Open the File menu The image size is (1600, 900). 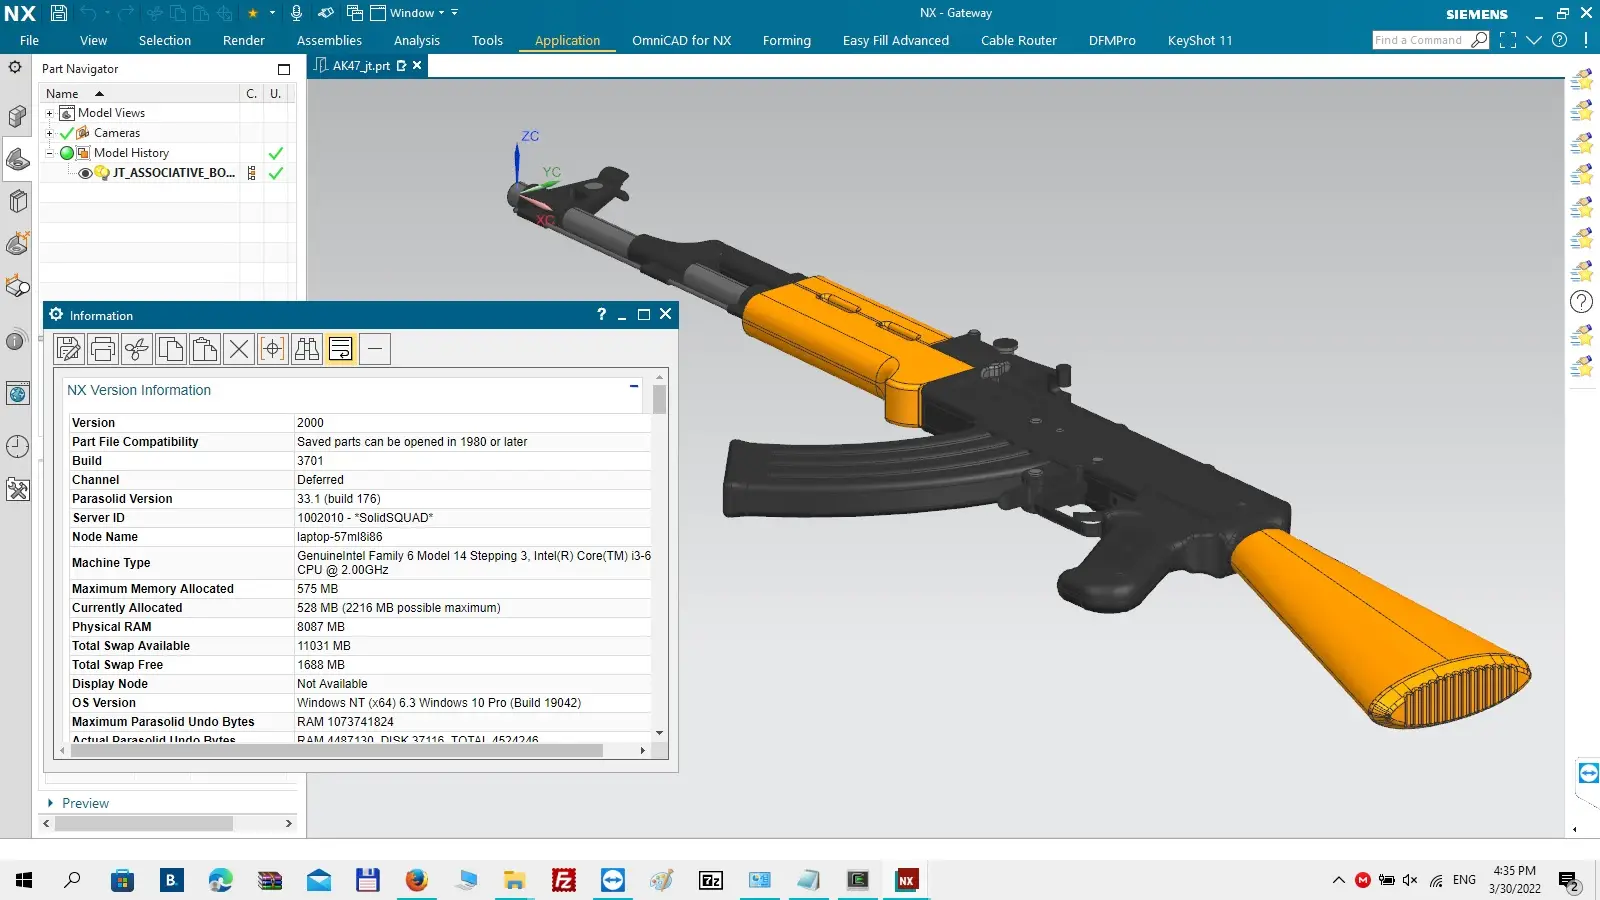[x=29, y=40]
